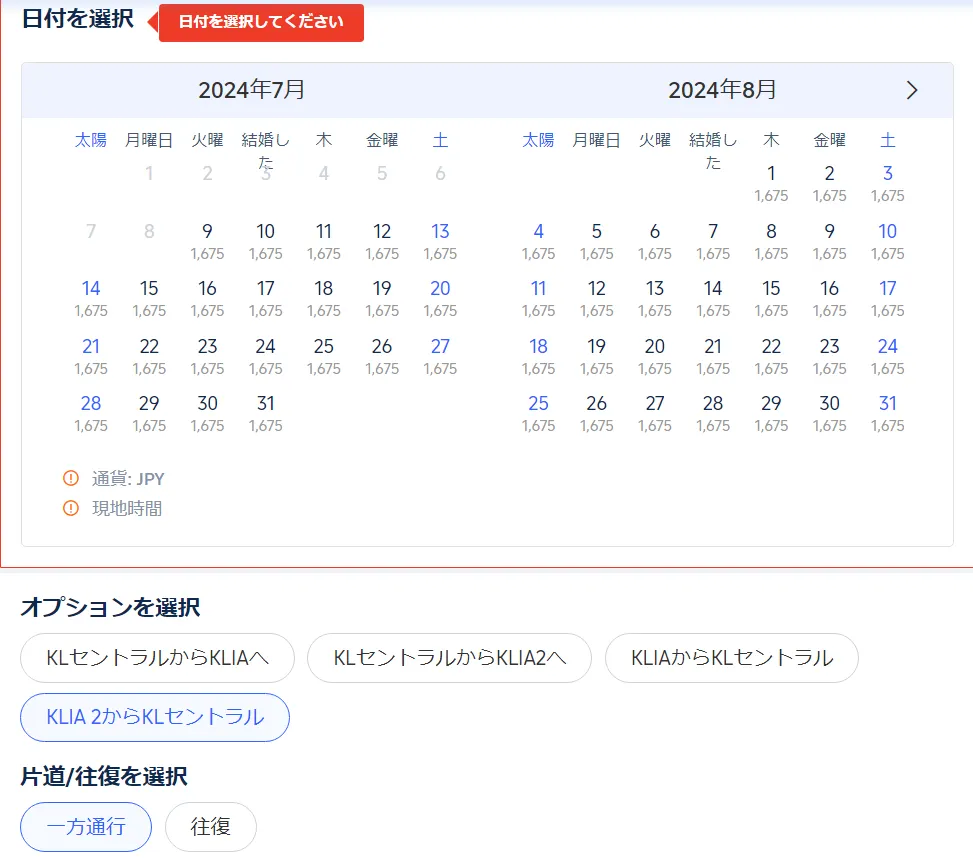Click the 日付を選択してください alert banner
This screenshot has width=973, height=858.
pos(260,21)
